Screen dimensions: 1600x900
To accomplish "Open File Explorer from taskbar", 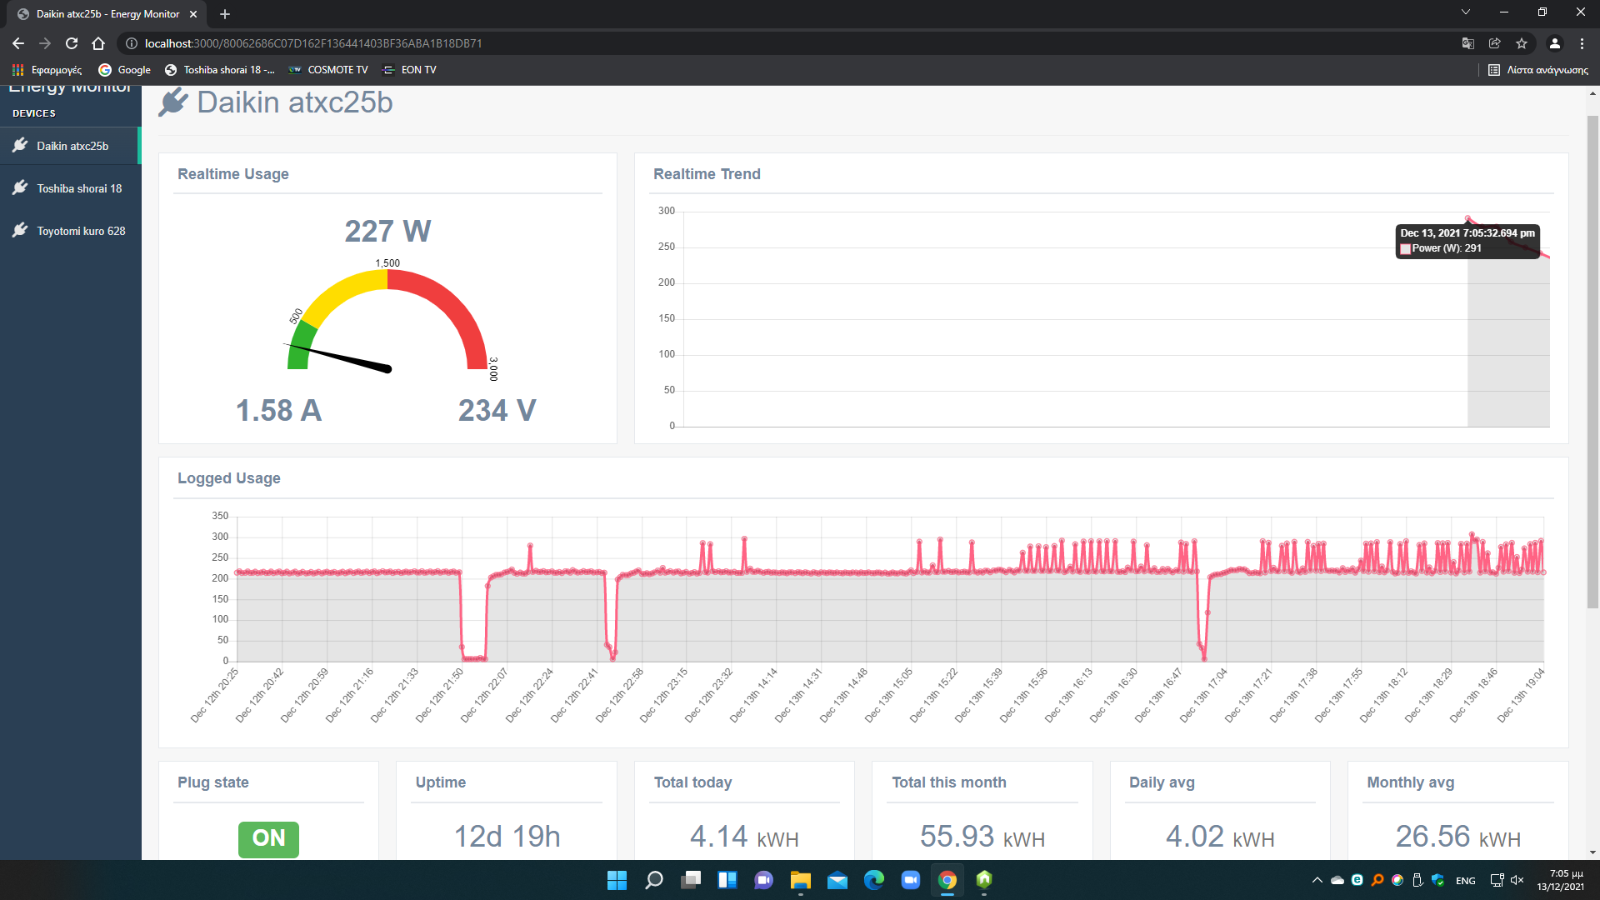I will 801,880.
